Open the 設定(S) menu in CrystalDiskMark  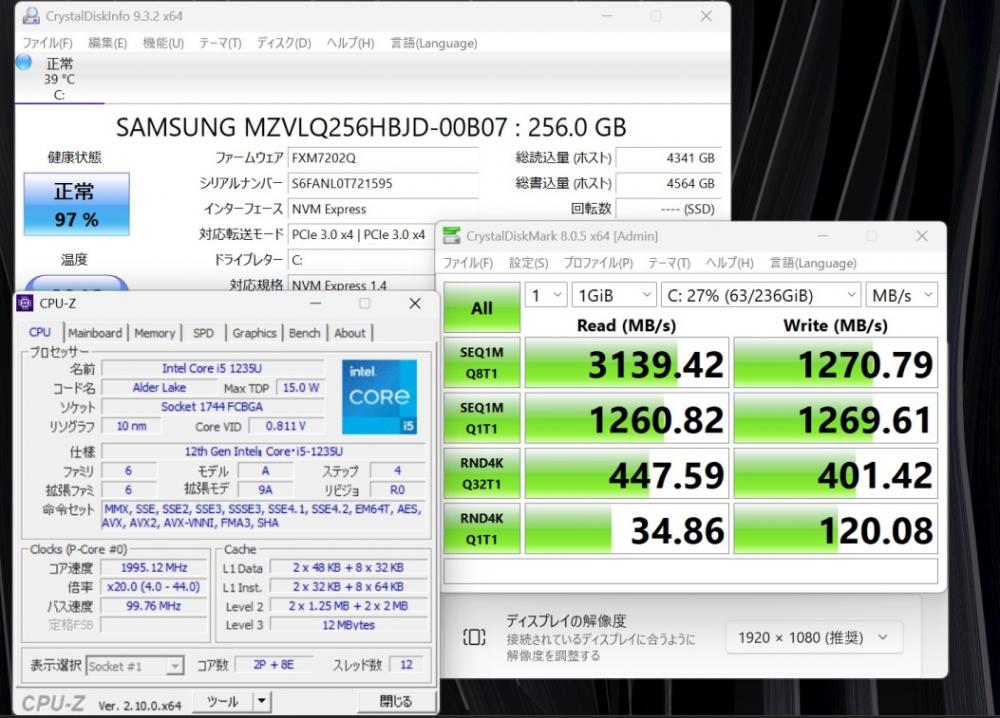[528, 263]
